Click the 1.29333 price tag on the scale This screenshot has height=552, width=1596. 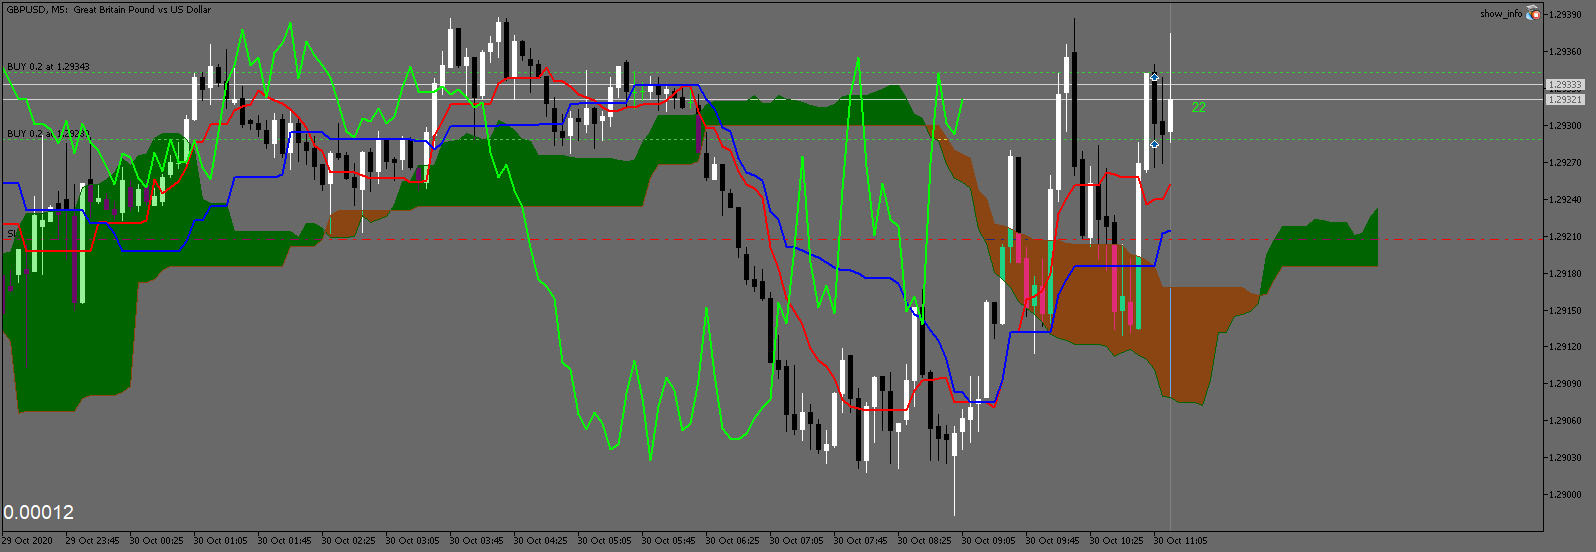1565,85
